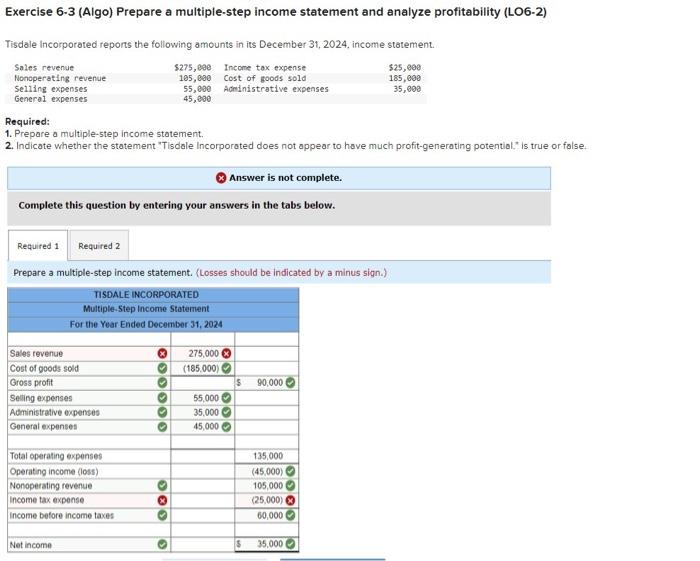Select the Sales revenue label cell

pyautogui.click(x=89, y=353)
